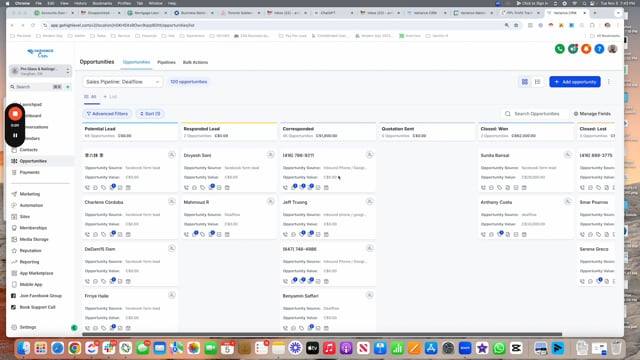This screenshot has height=360, width=640.
Task: Open Reputation in the sidebar
Action: (x=30, y=251)
